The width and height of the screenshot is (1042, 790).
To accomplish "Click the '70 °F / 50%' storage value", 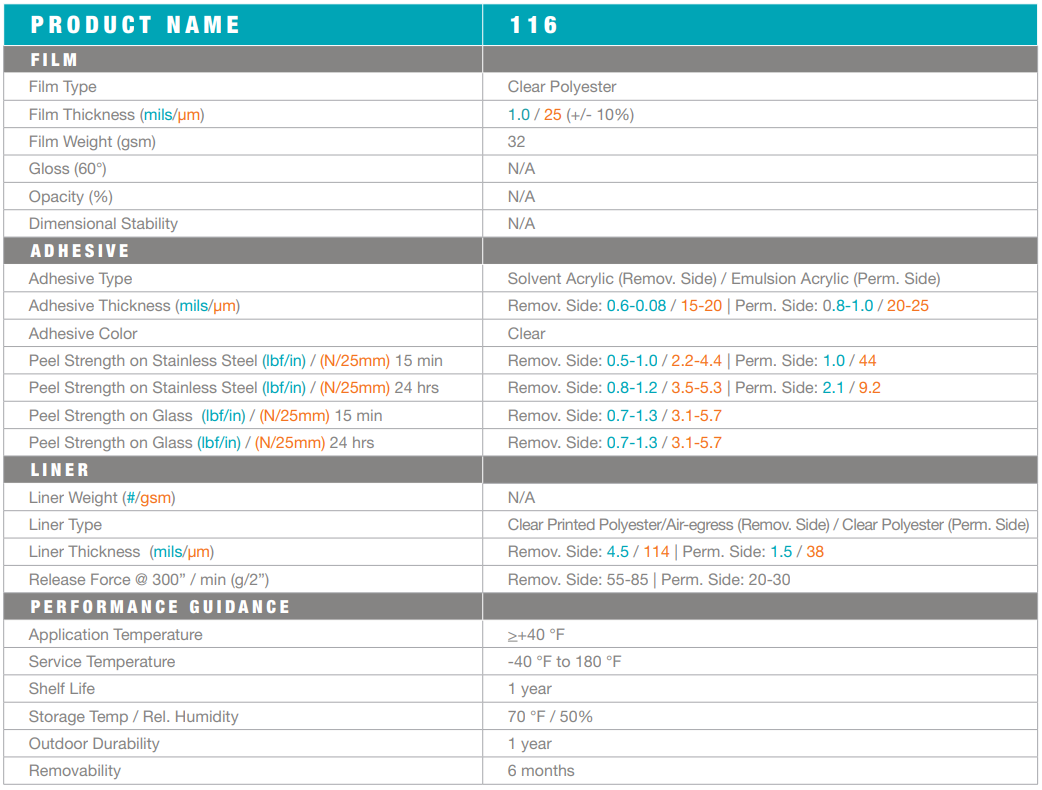I will pyautogui.click(x=550, y=718).
